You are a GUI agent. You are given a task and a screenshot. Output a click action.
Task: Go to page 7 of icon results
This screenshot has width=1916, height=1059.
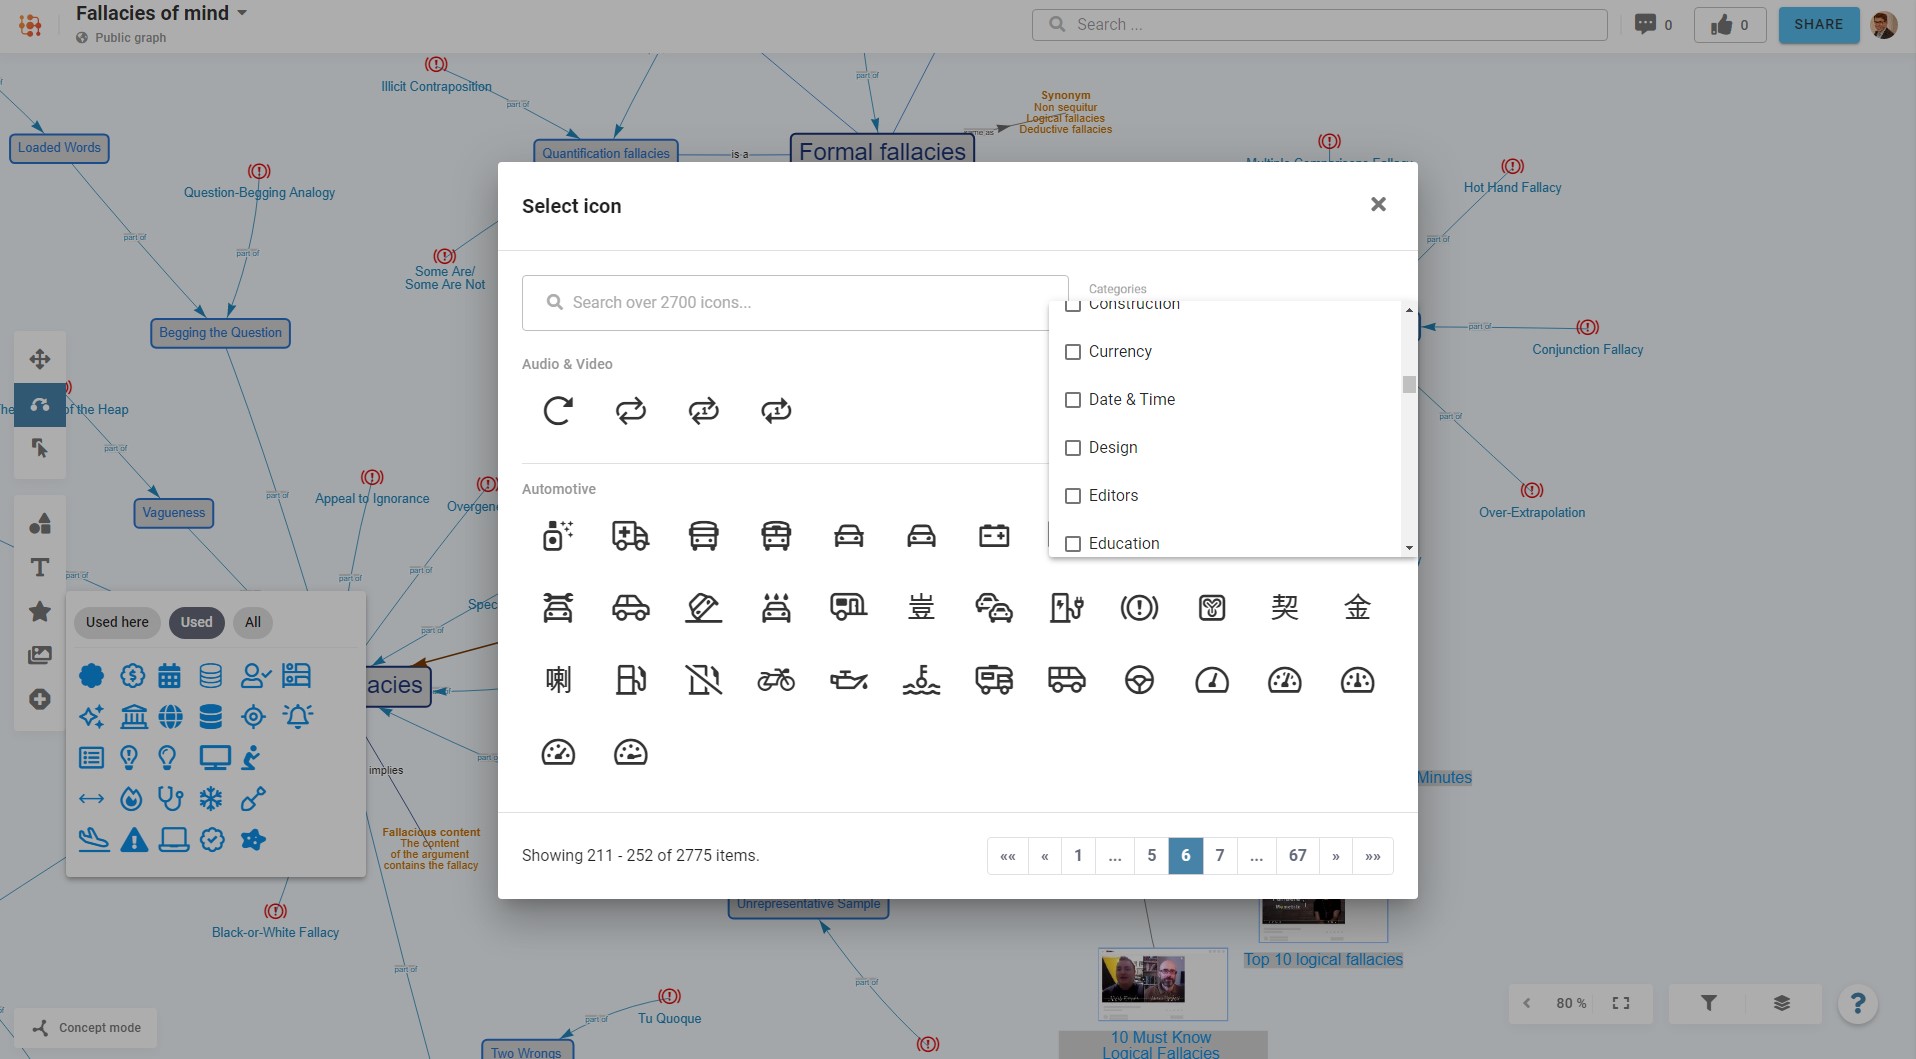coord(1219,855)
